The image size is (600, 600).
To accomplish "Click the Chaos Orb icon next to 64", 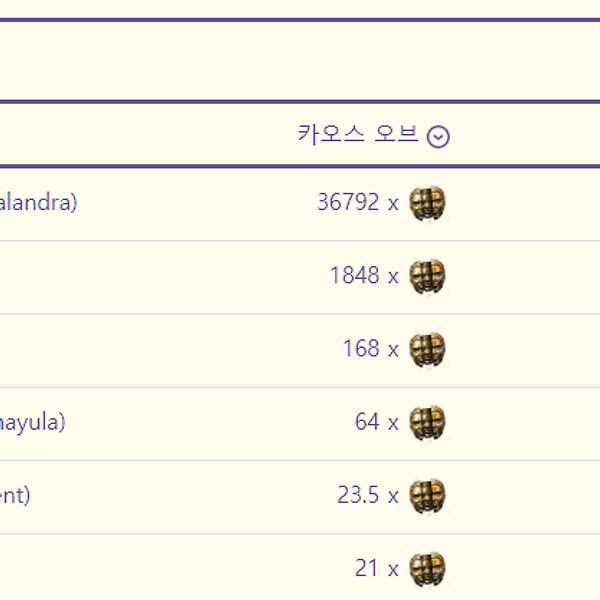I will [427, 422].
